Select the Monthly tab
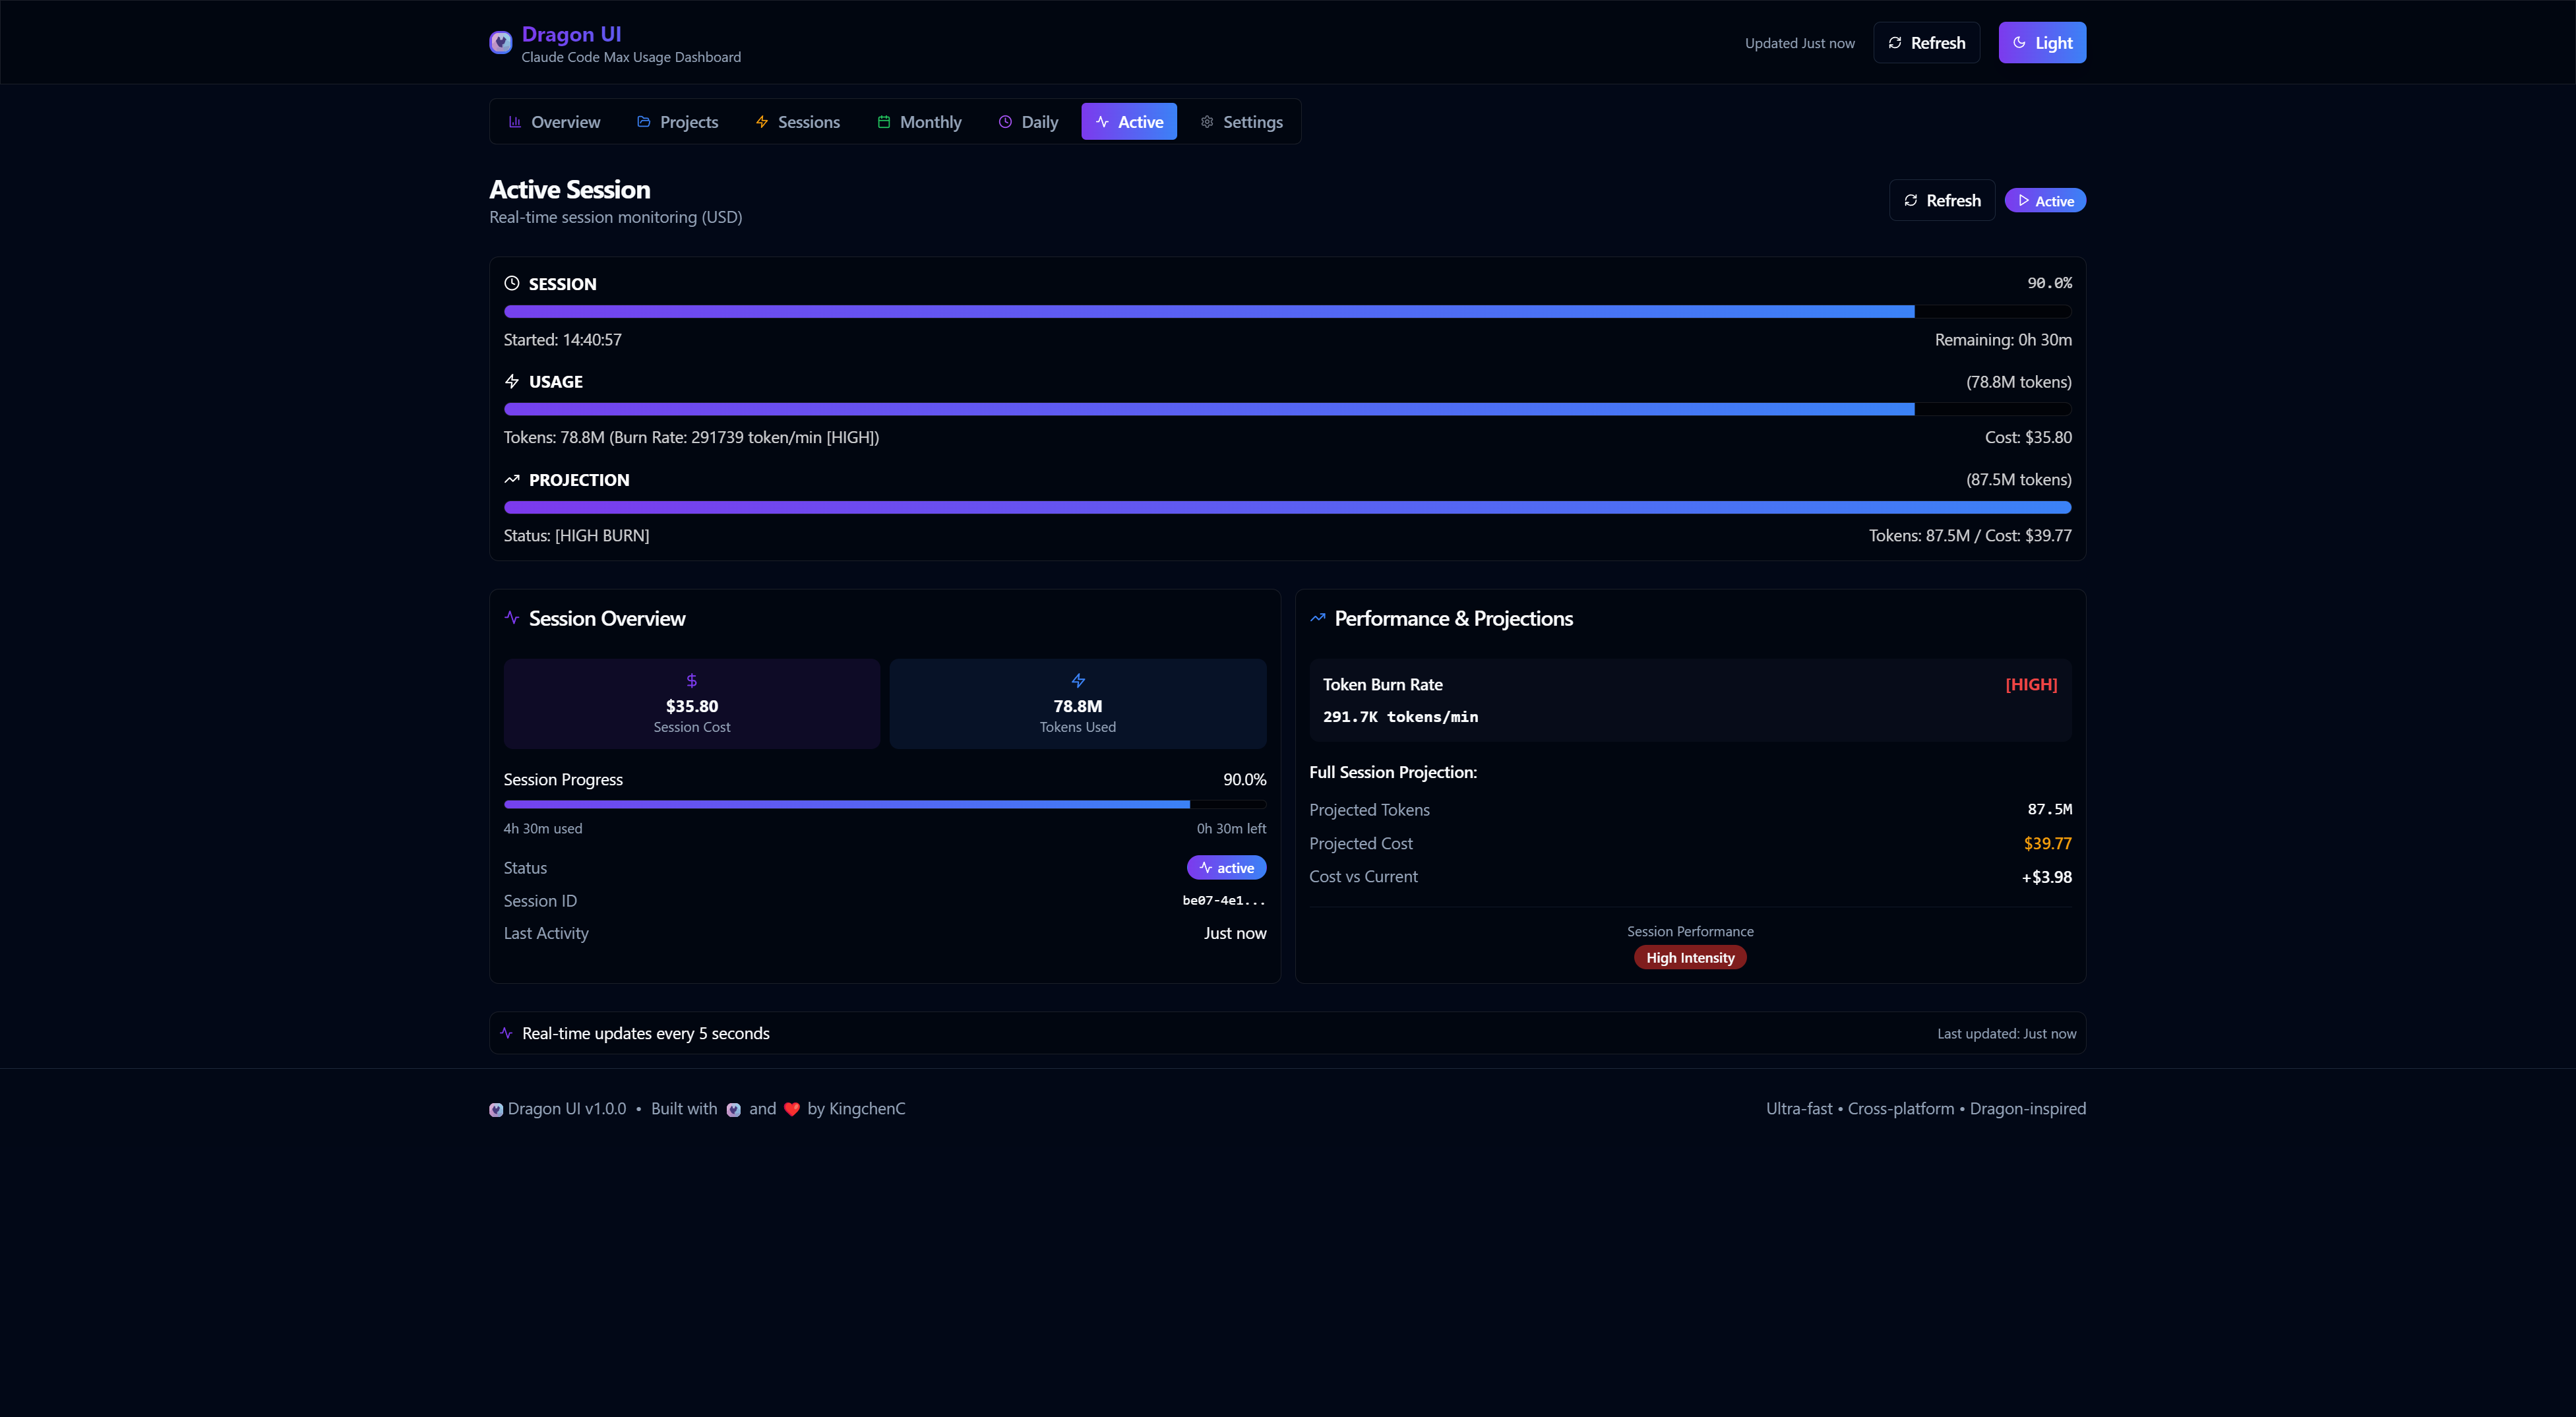This screenshot has width=2576, height=1417. (920, 122)
